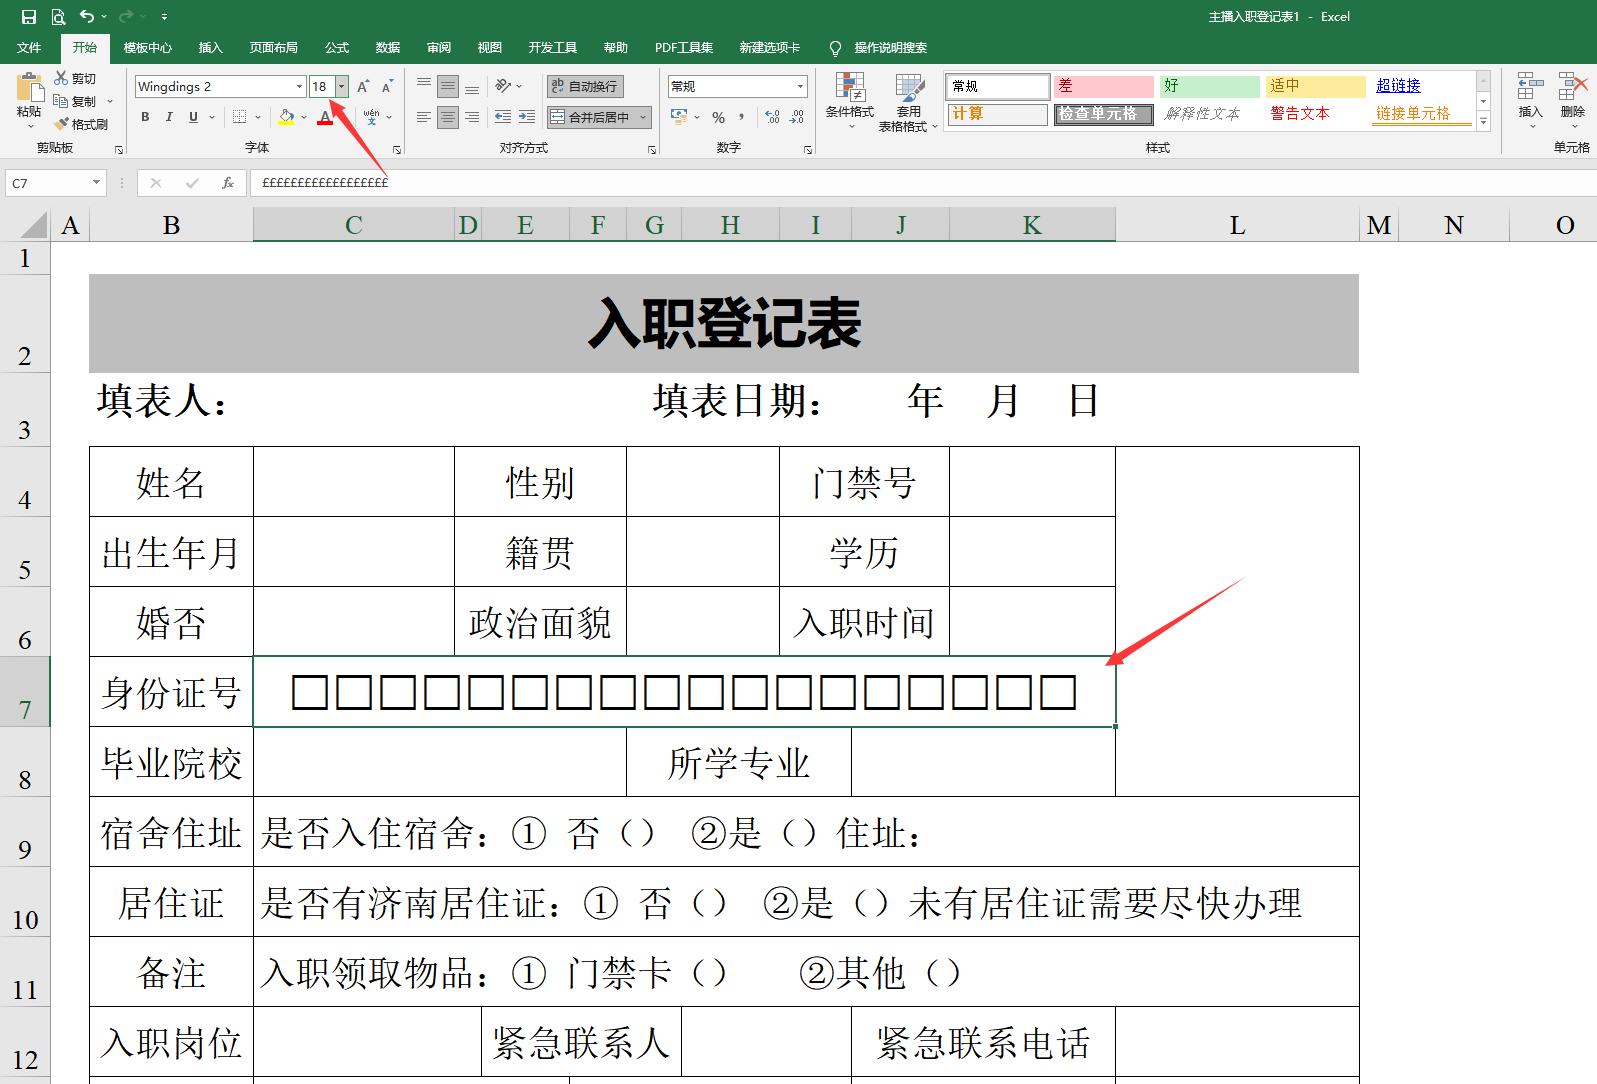Toggle Merge and Center (合并后居中)
This screenshot has width=1597, height=1084.
591,117
